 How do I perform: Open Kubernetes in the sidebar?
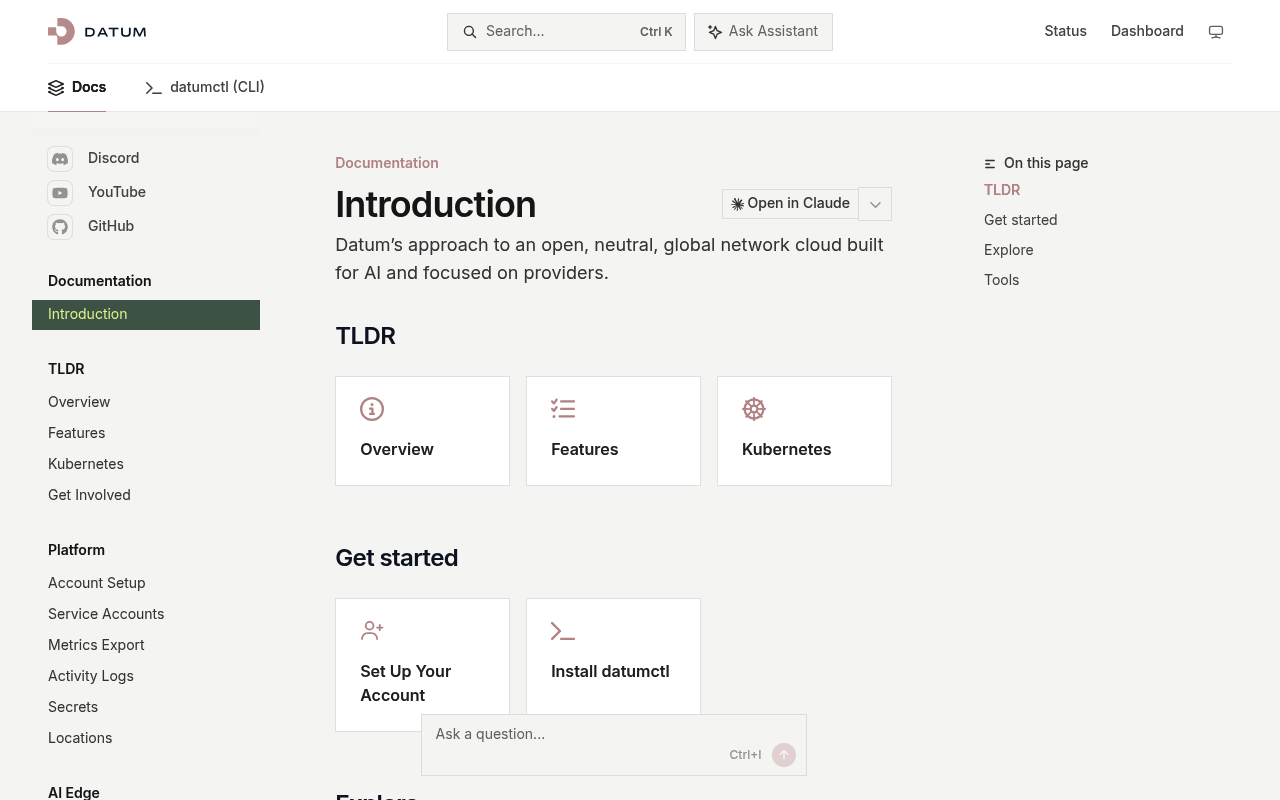[x=86, y=464]
